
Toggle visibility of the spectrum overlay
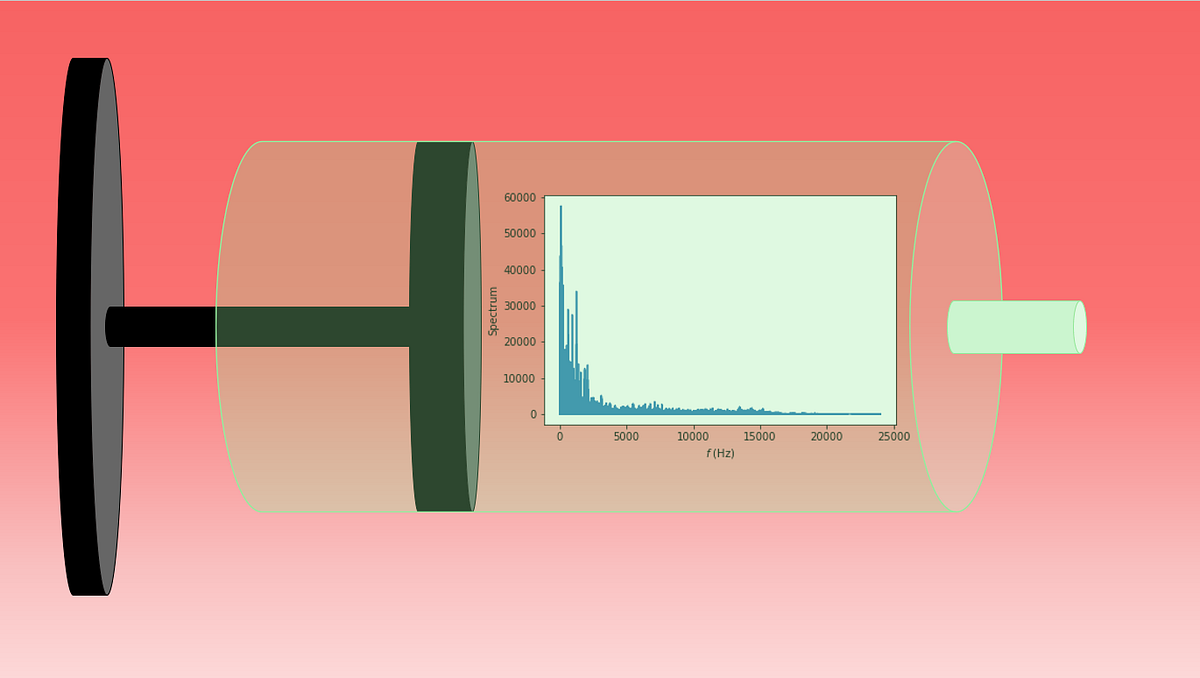(720, 310)
